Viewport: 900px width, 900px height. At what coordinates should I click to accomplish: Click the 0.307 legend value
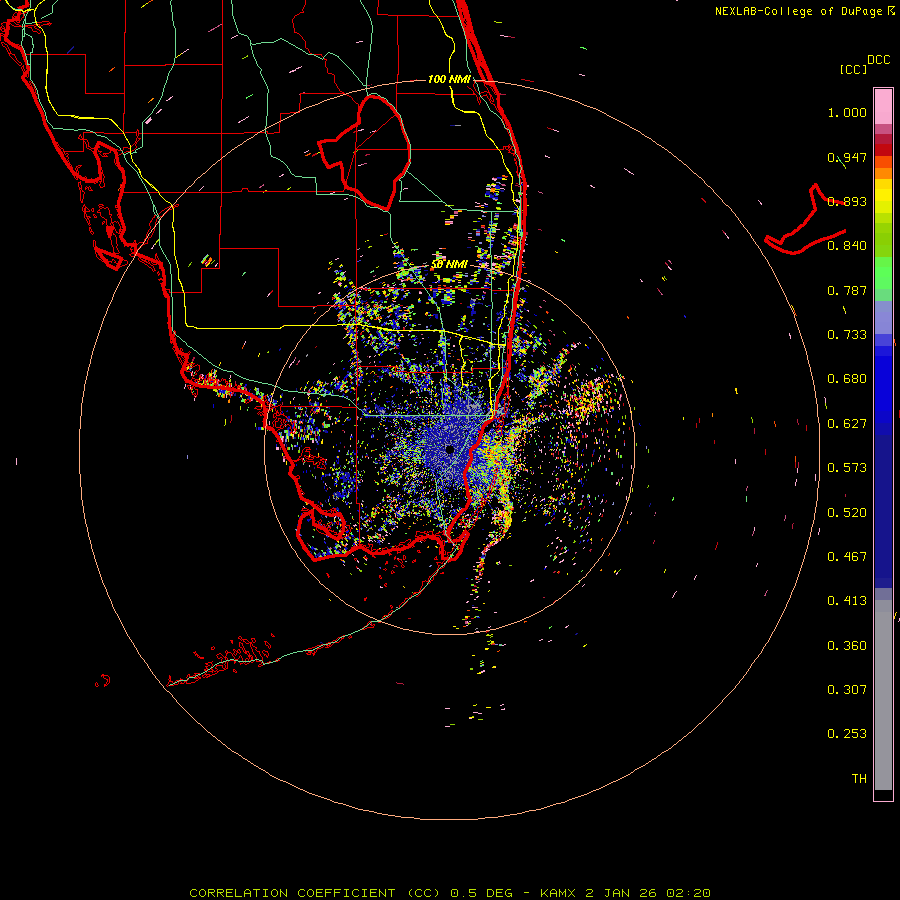(847, 690)
